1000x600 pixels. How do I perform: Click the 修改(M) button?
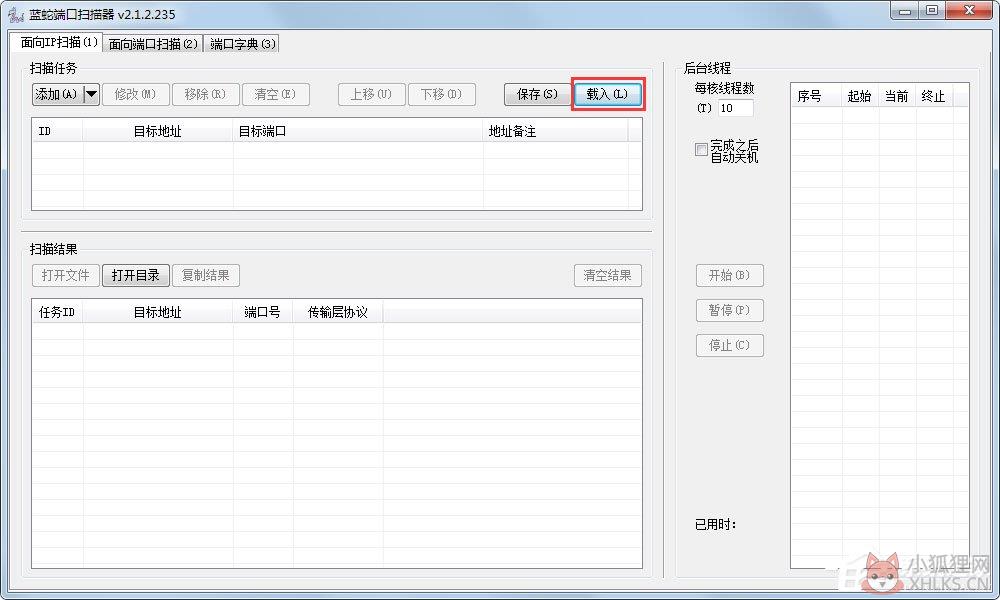(x=135, y=94)
